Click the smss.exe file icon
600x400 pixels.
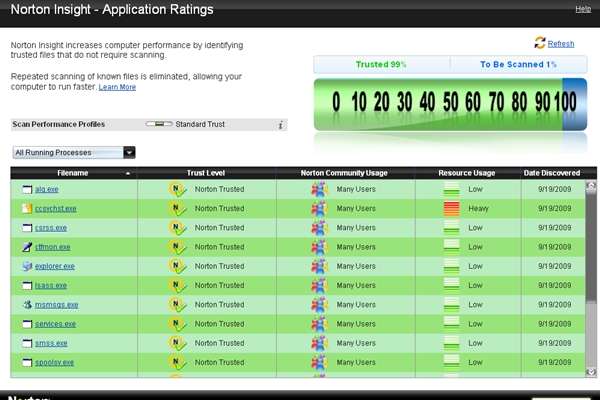[x=27, y=343]
